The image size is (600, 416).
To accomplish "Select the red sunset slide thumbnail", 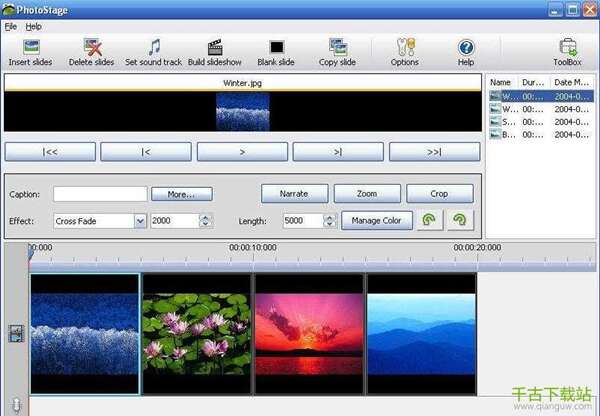I will tap(309, 334).
